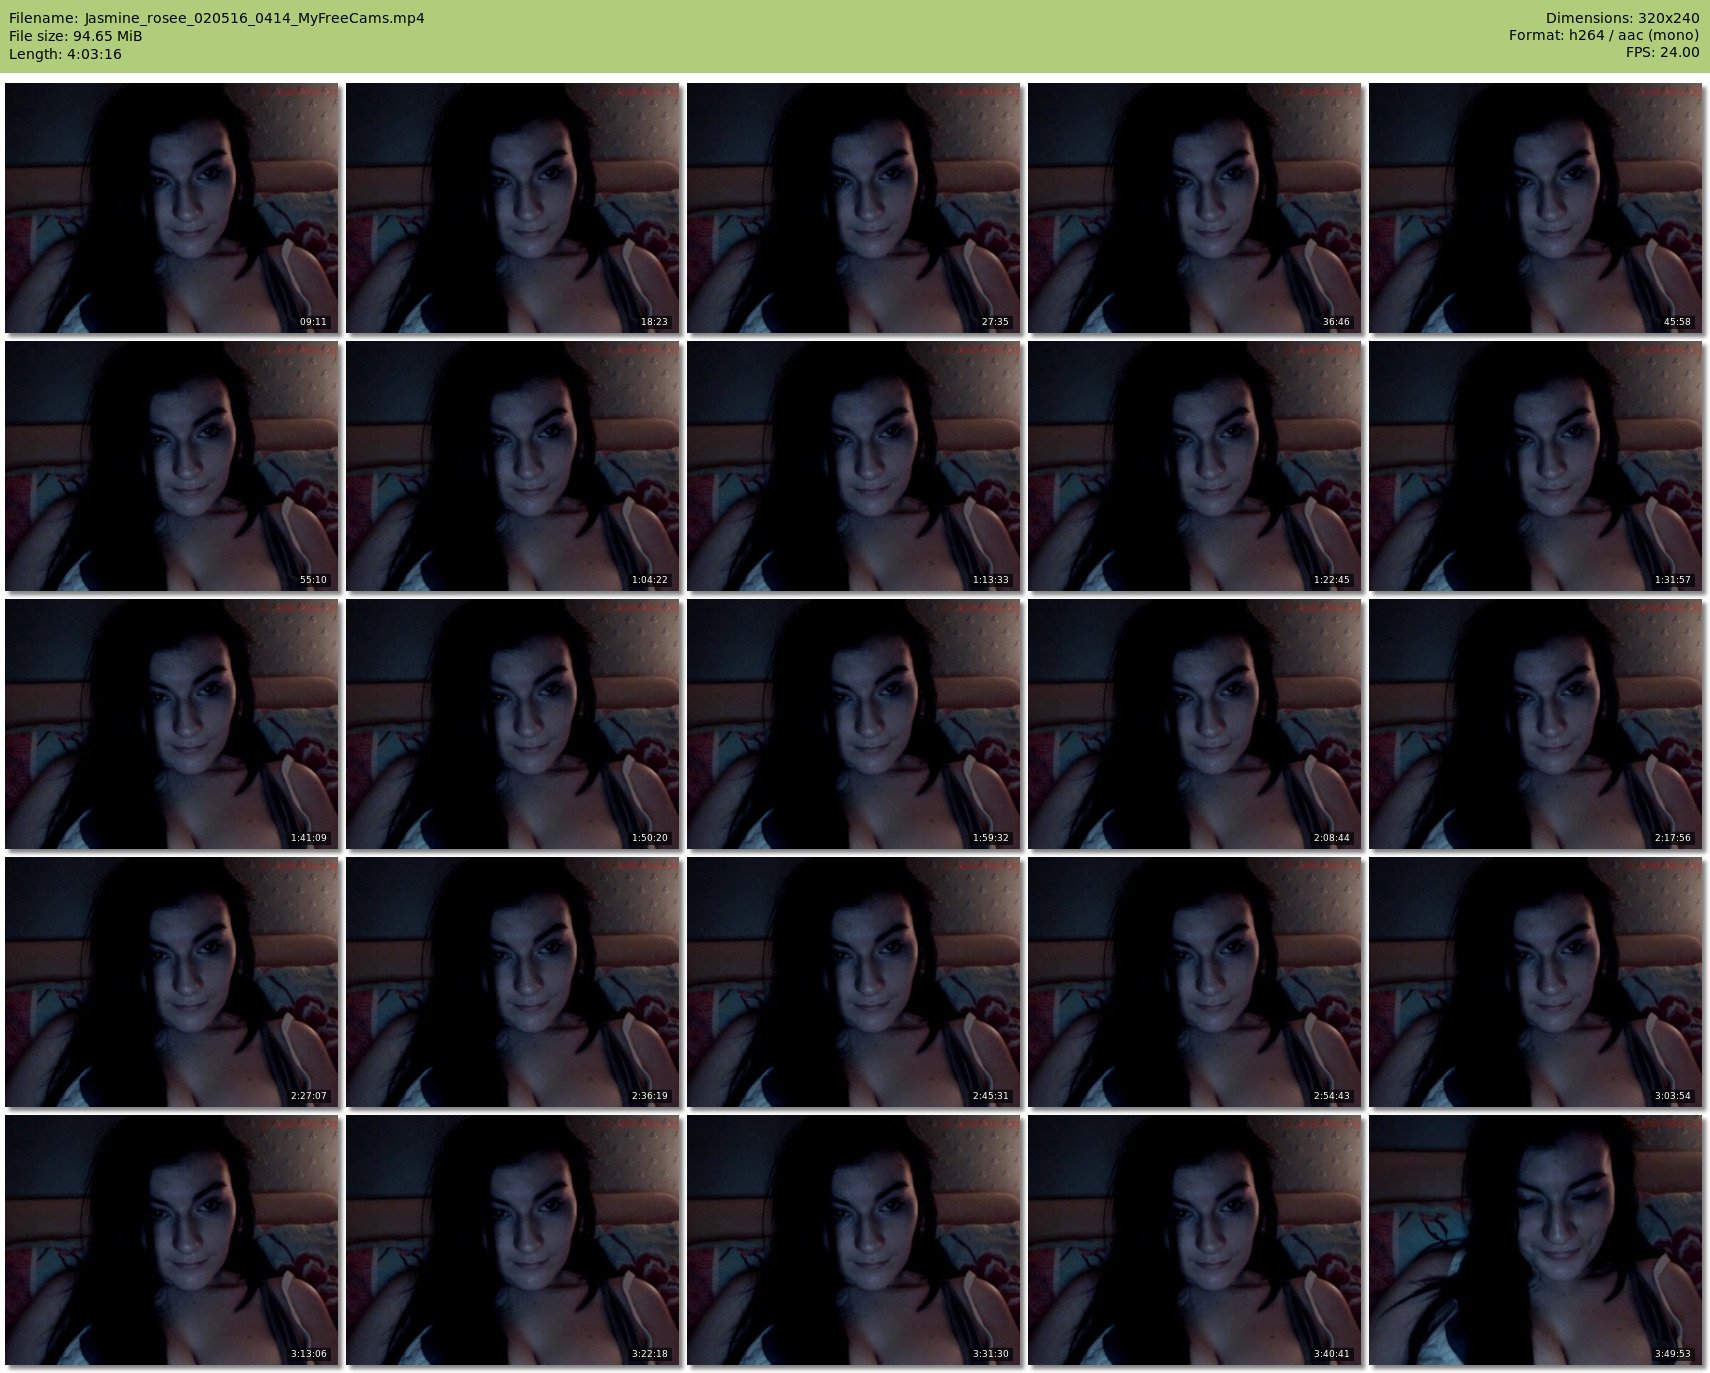
Task: Click the 'Format: h264 / aac (mono)' text
Action: click(x=1604, y=36)
